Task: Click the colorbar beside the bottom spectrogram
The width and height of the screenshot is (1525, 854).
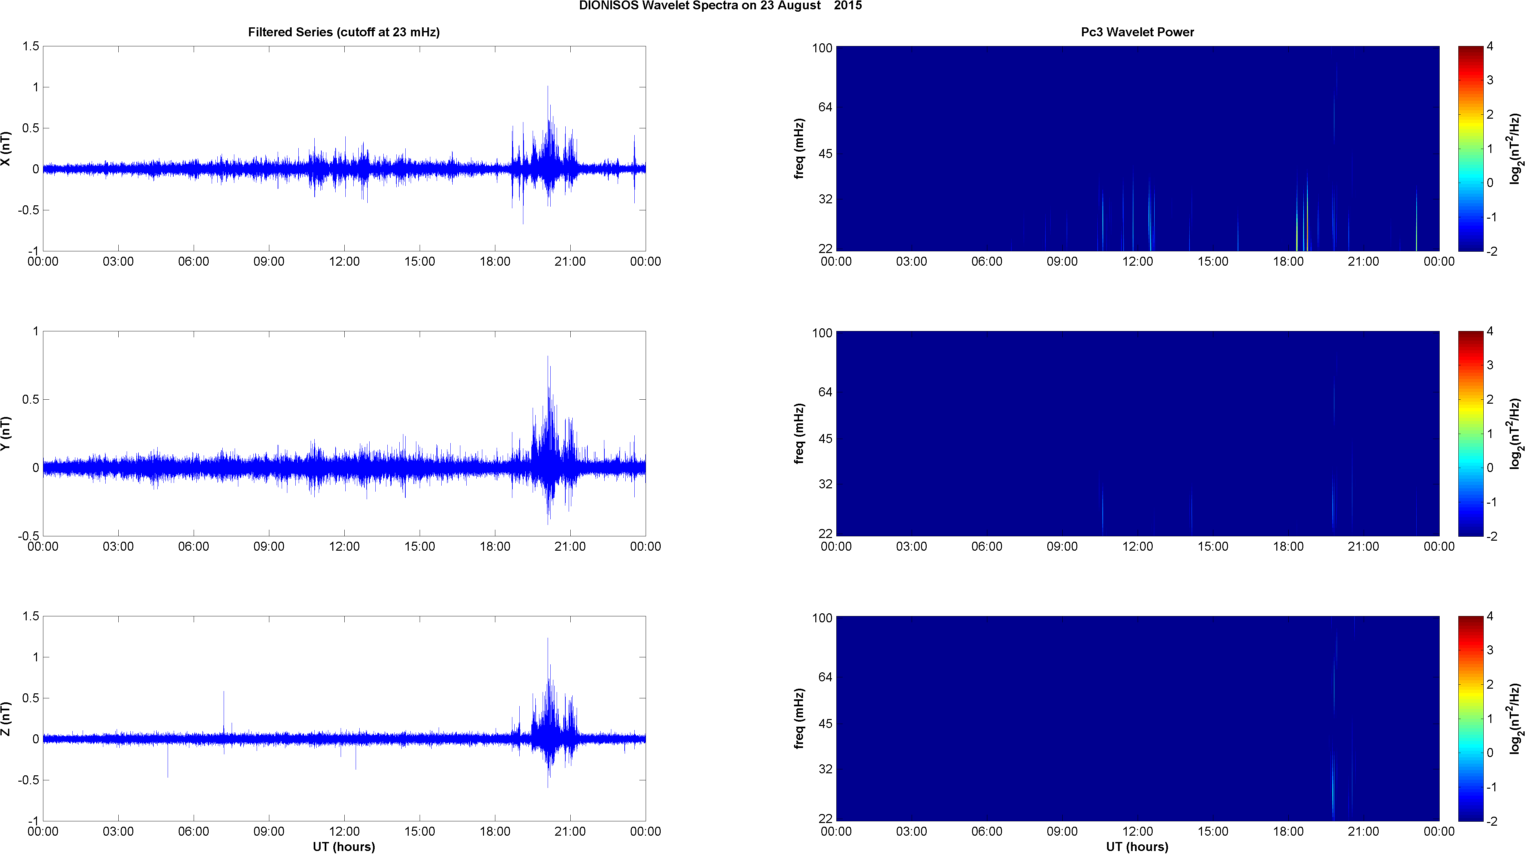Action: (x=1470, y=718)
